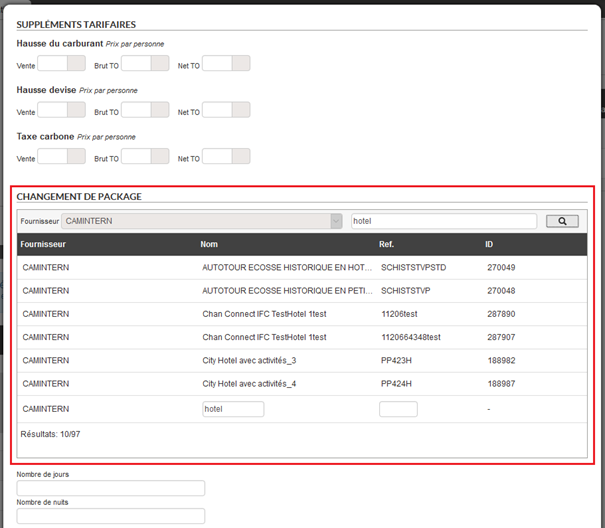This screenshot has width=605, height=528.
Task: Select the Chan Connect row with ref 11206test
Action: (x=300, y=314)
